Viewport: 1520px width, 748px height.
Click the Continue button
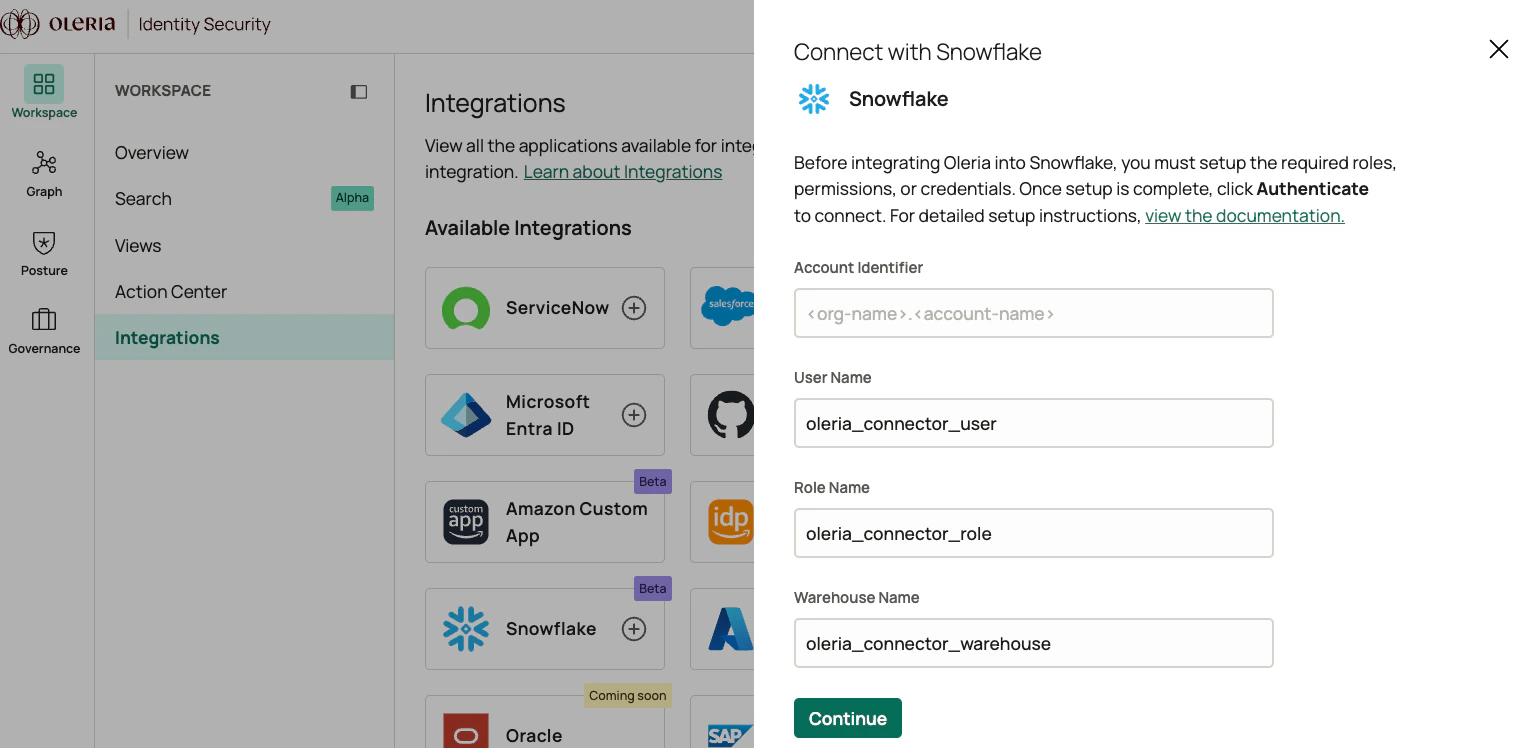[848, 718]
